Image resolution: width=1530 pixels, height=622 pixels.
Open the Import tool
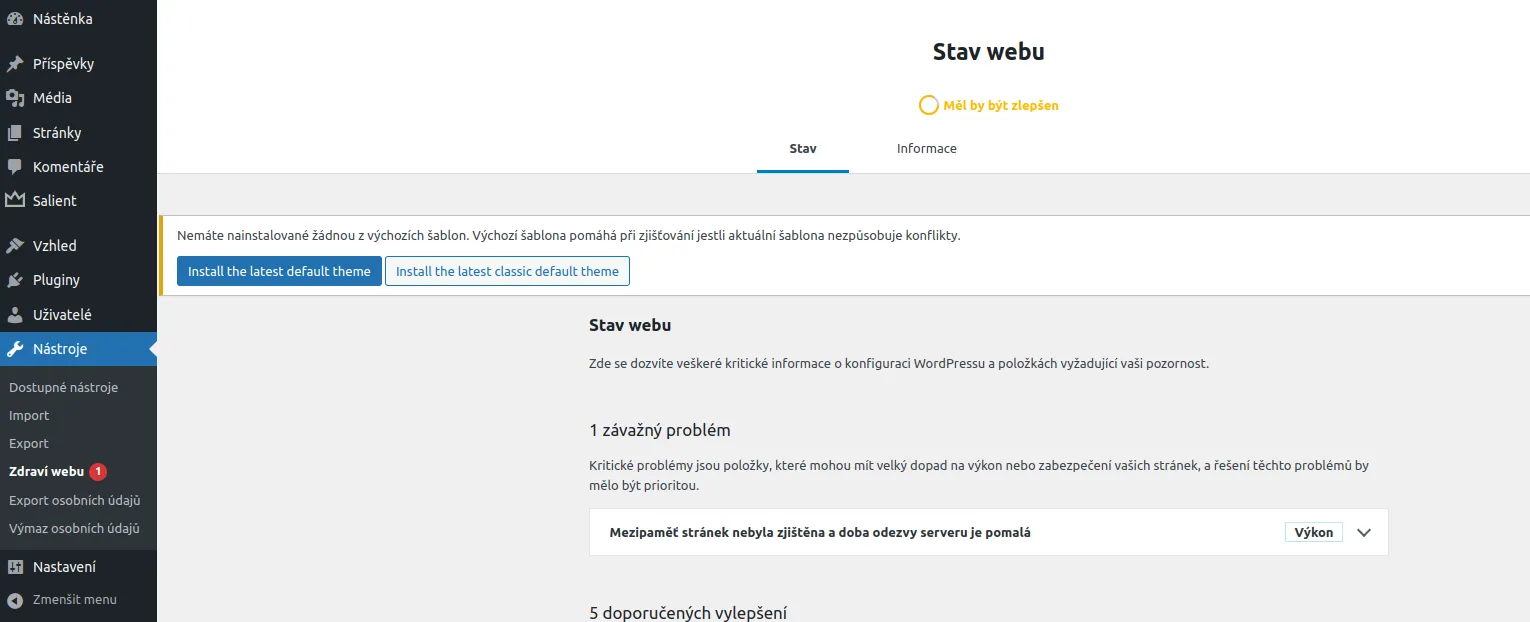tap(29, 415)
